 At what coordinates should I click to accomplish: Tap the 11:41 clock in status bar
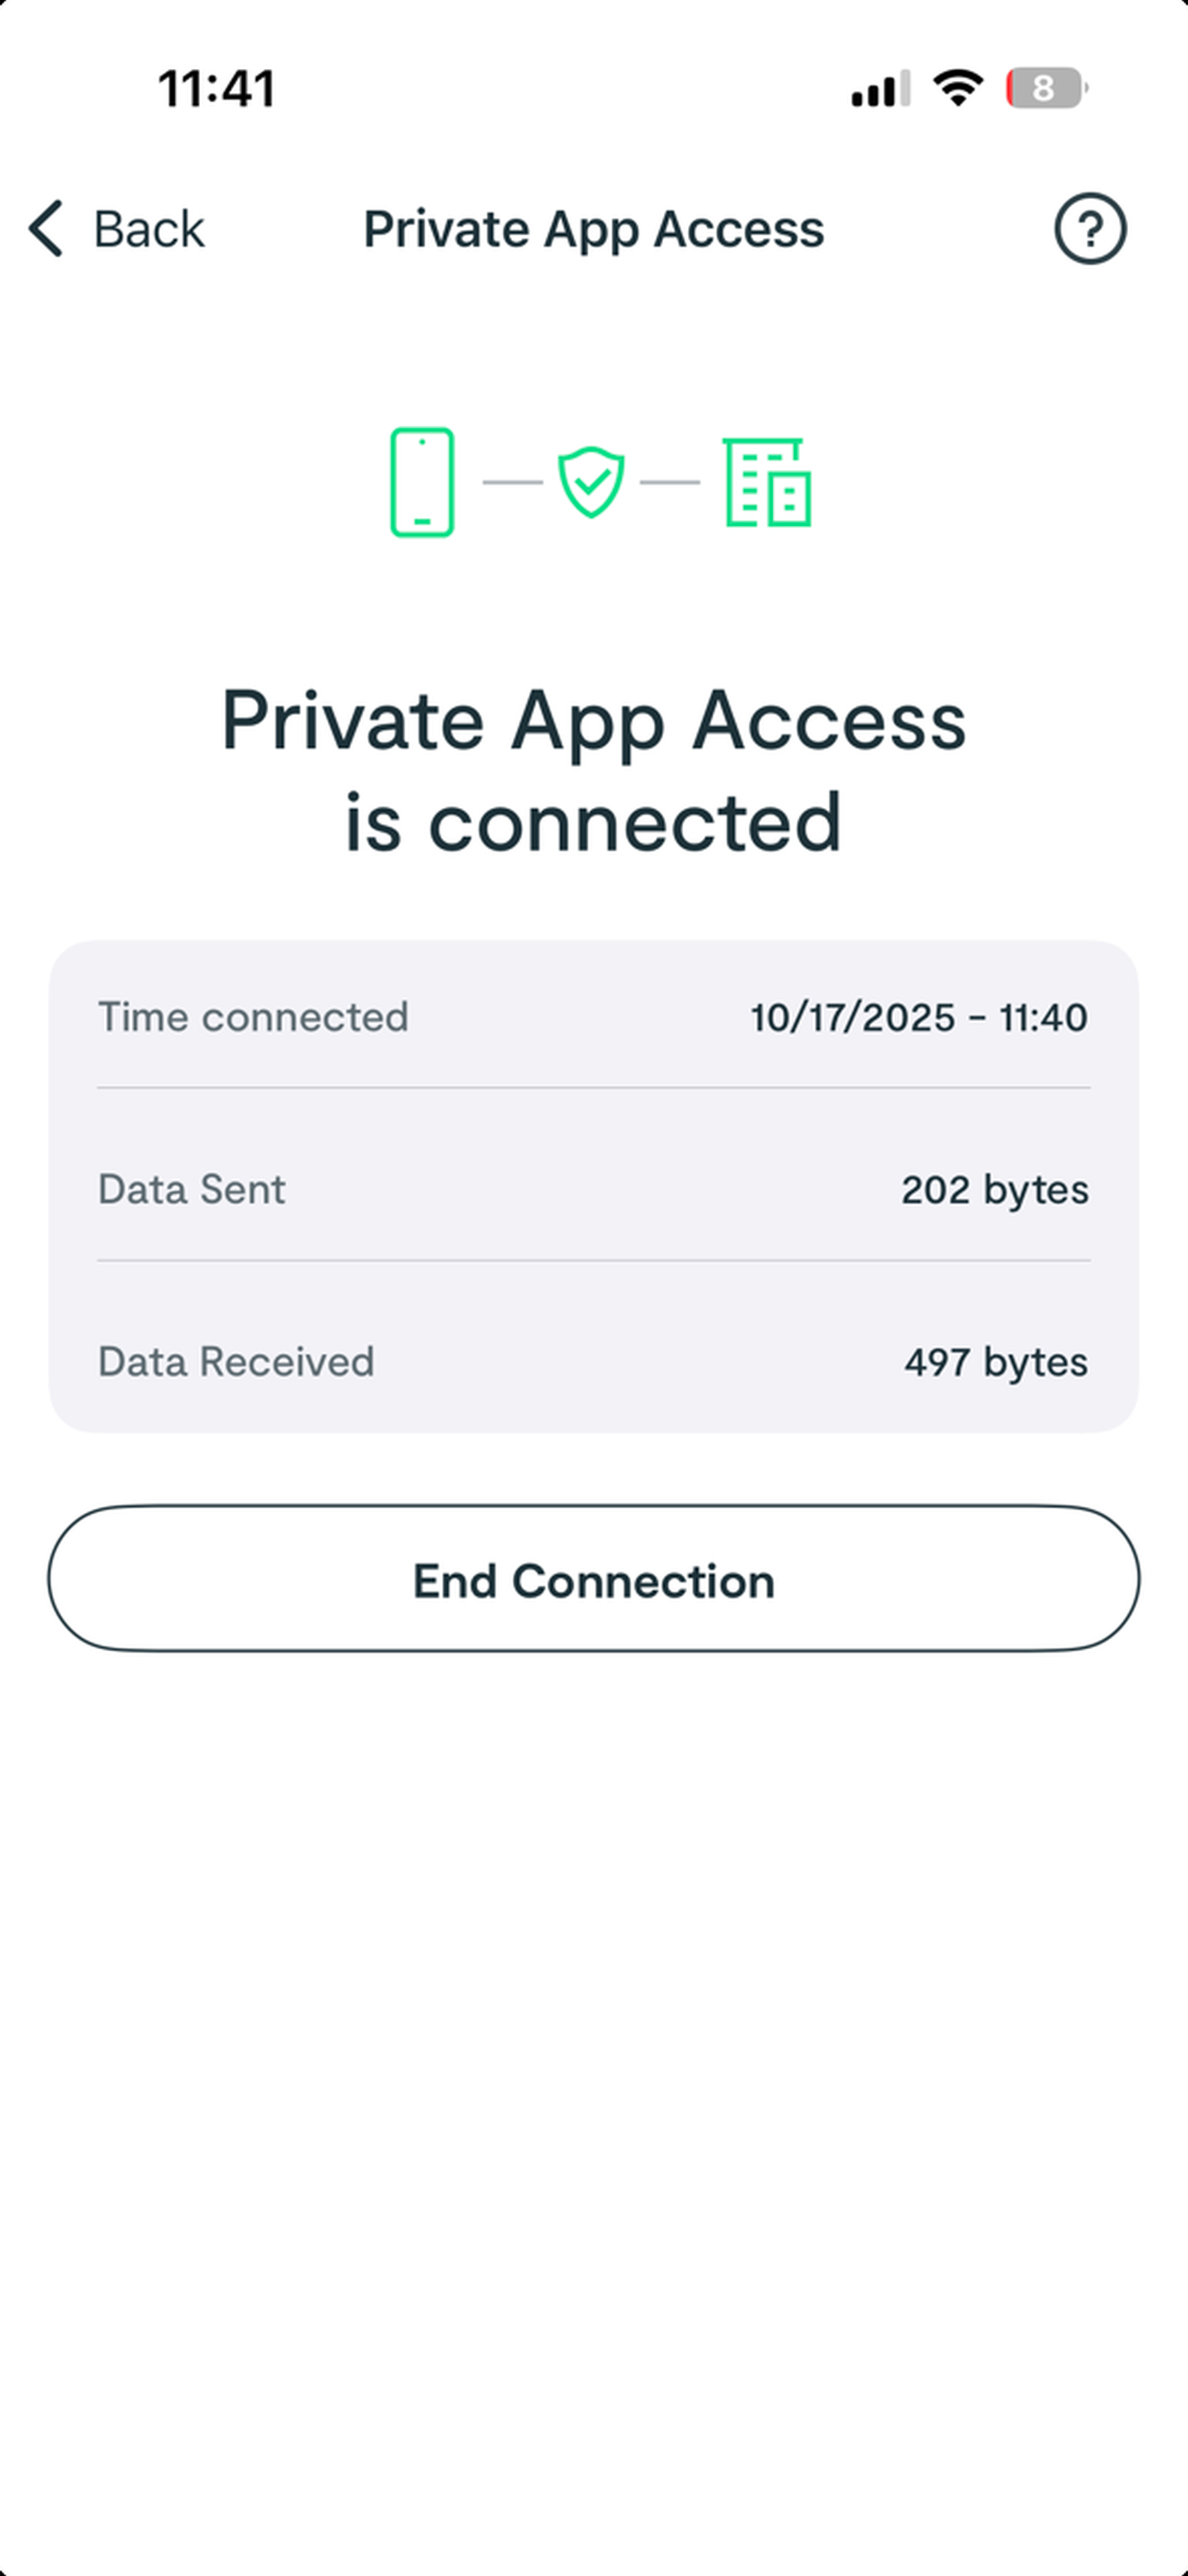coord(216,88)
